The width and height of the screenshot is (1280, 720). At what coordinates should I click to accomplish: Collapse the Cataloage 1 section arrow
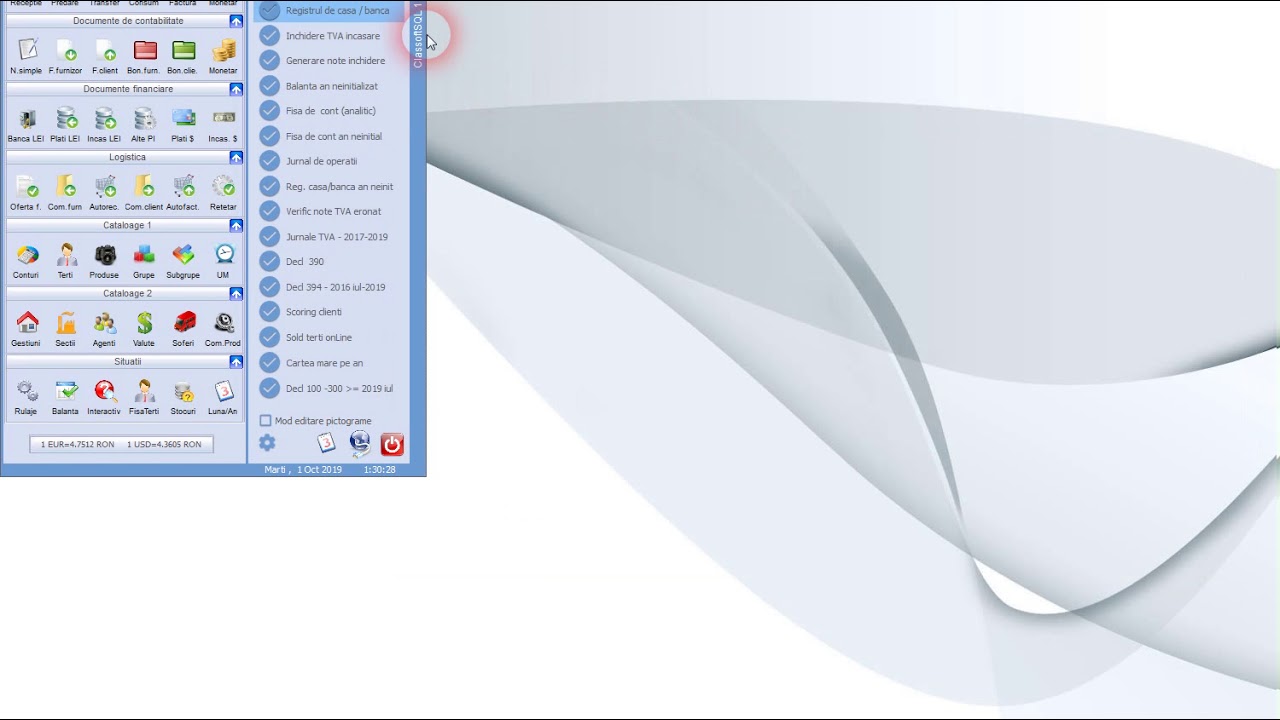236,225
